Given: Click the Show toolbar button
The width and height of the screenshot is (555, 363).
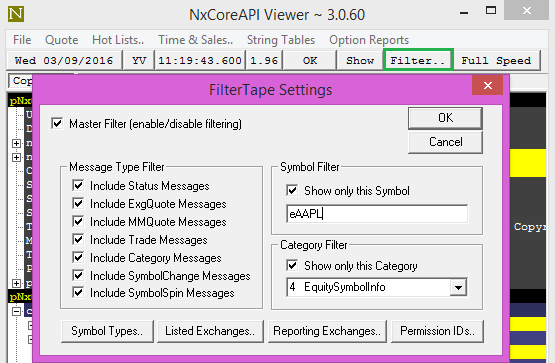Looking at the screenshot, I should click(360, 60).
